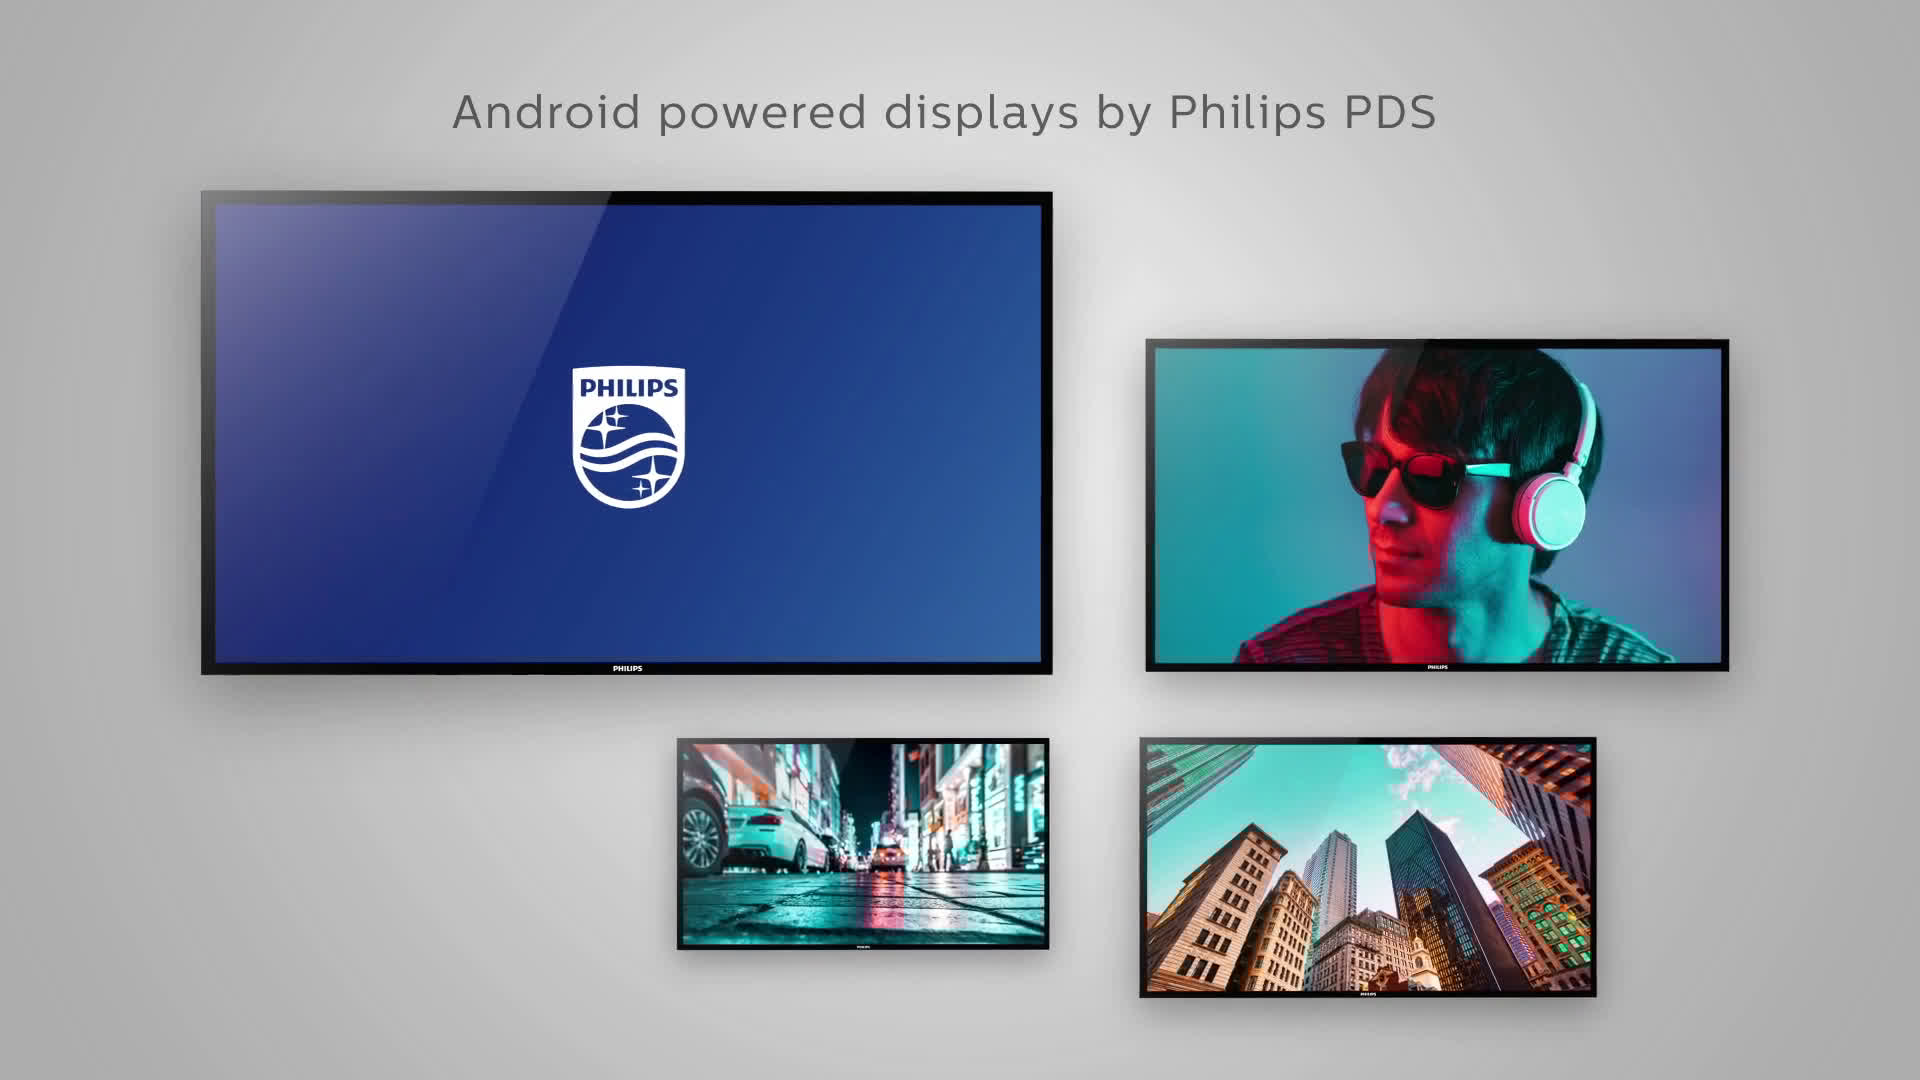
Task: Select the PHILIPS wordmark above the shield emblem
Action: [629, 390]
